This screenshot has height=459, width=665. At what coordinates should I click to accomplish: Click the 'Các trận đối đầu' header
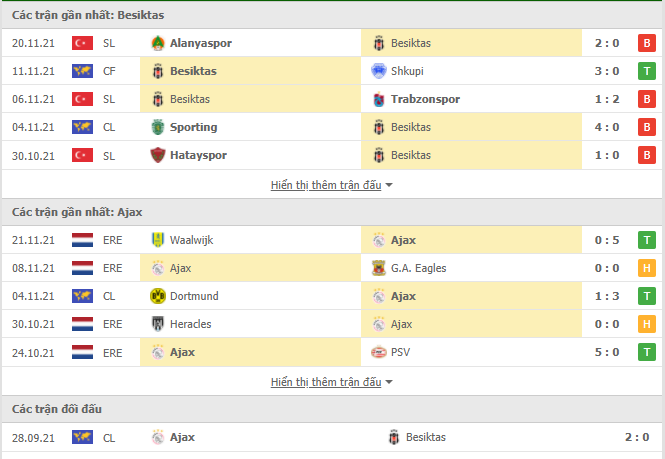[57, 409]
